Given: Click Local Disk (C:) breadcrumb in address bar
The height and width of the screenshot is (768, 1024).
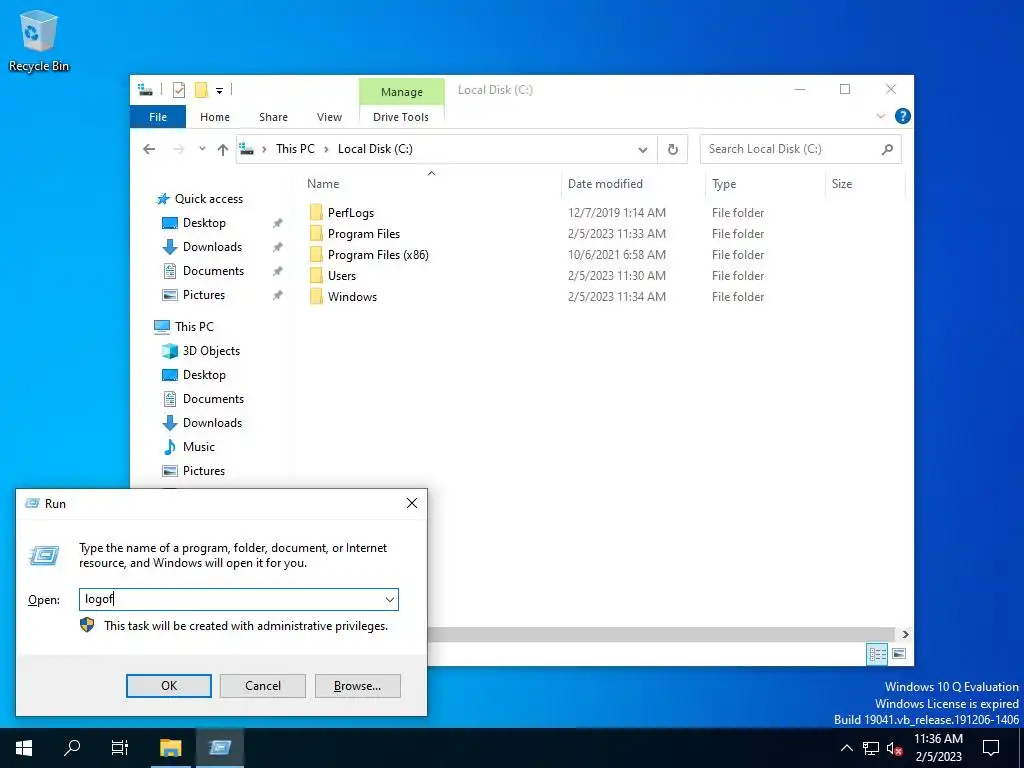Looking at the screenshot, I should (x=375, y=149).
